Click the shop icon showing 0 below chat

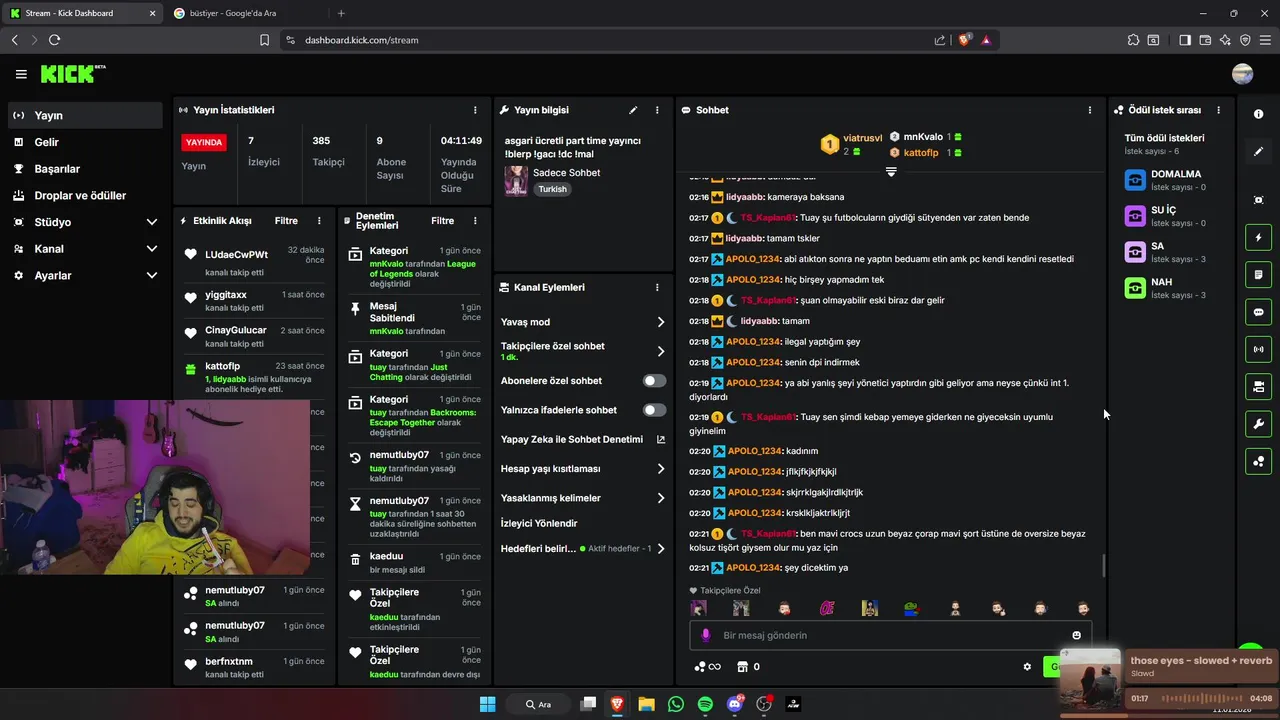coord(748,667)
